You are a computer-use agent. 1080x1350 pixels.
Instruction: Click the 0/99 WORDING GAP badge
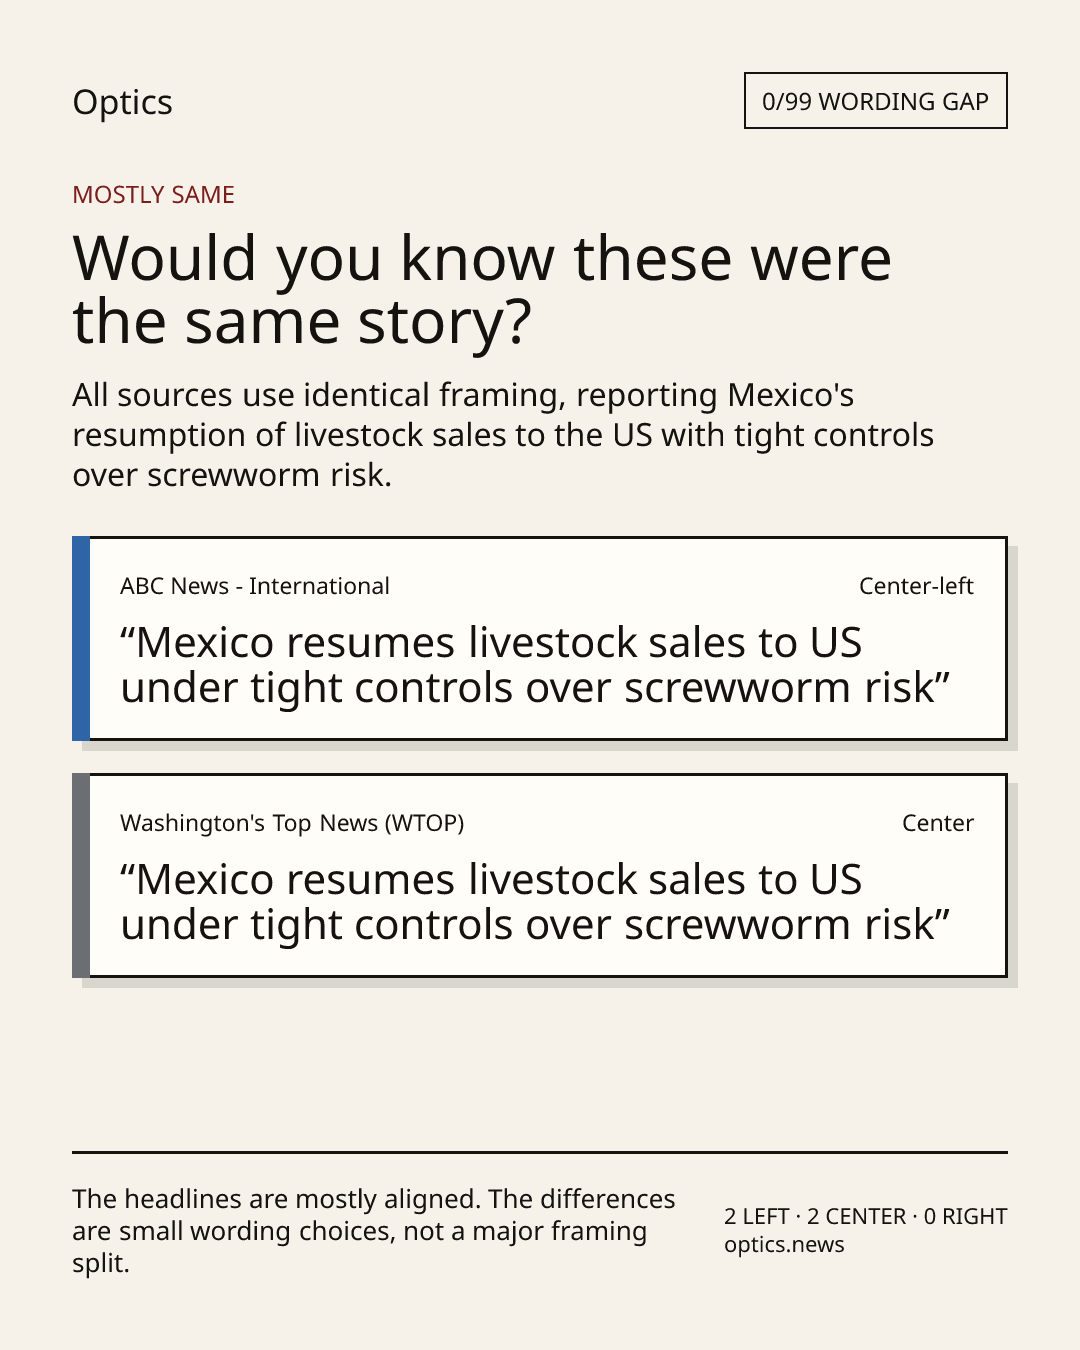coord(875,101)
